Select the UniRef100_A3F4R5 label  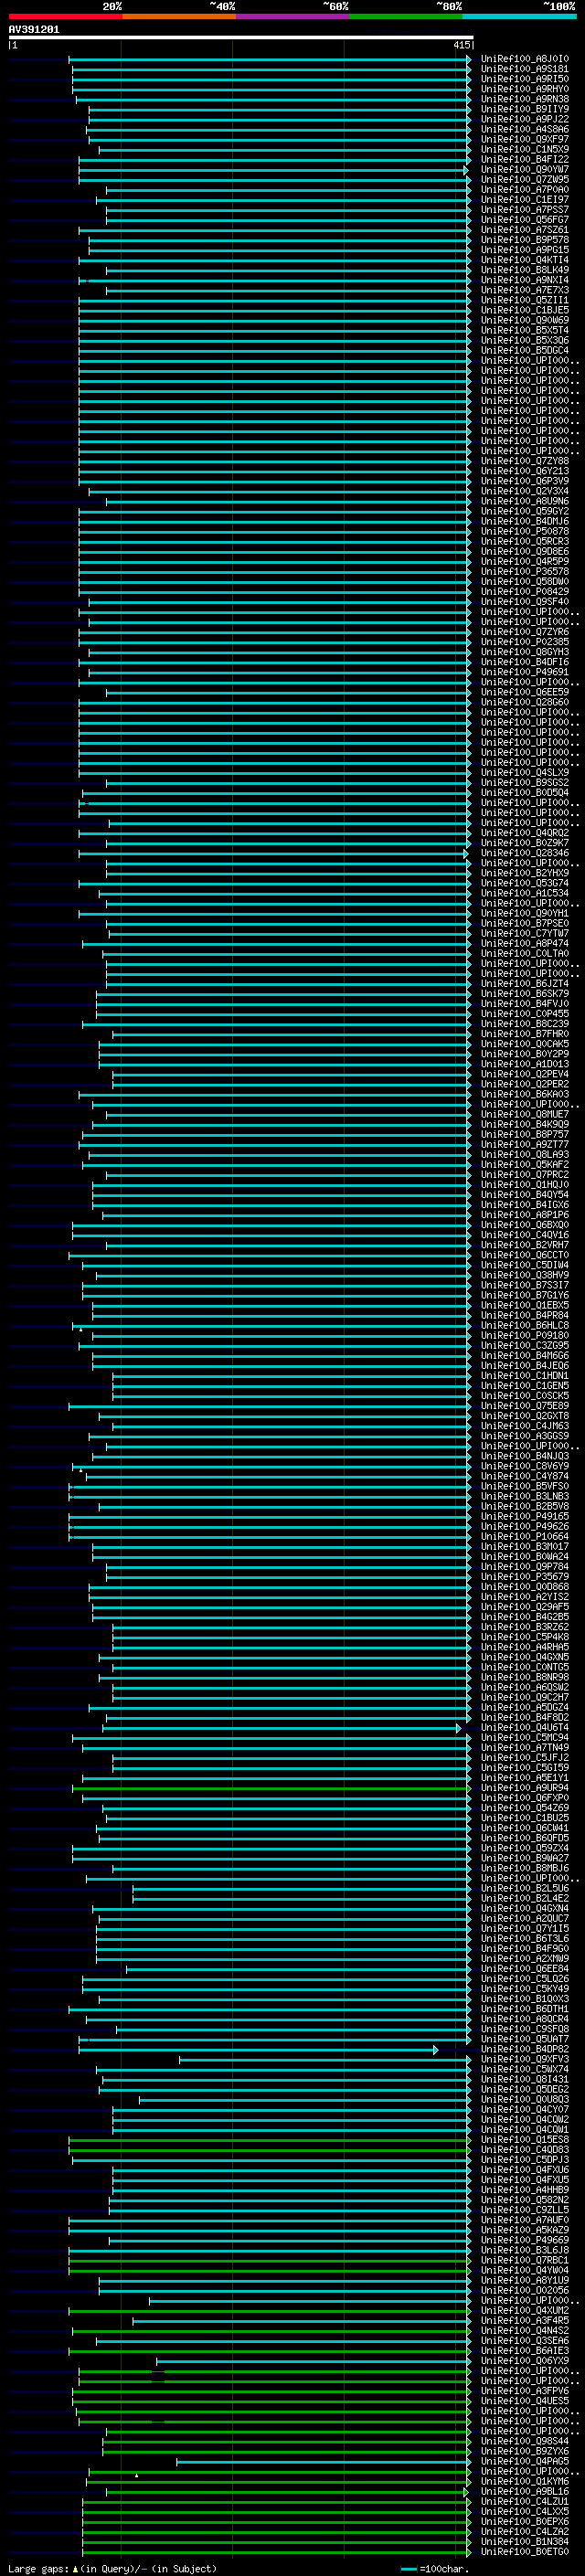pos(525,2322)
